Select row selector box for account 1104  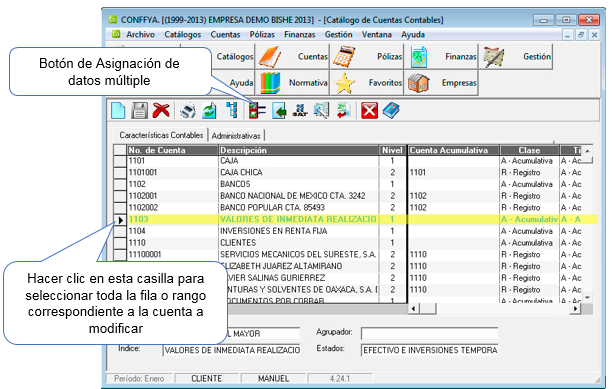120,231
